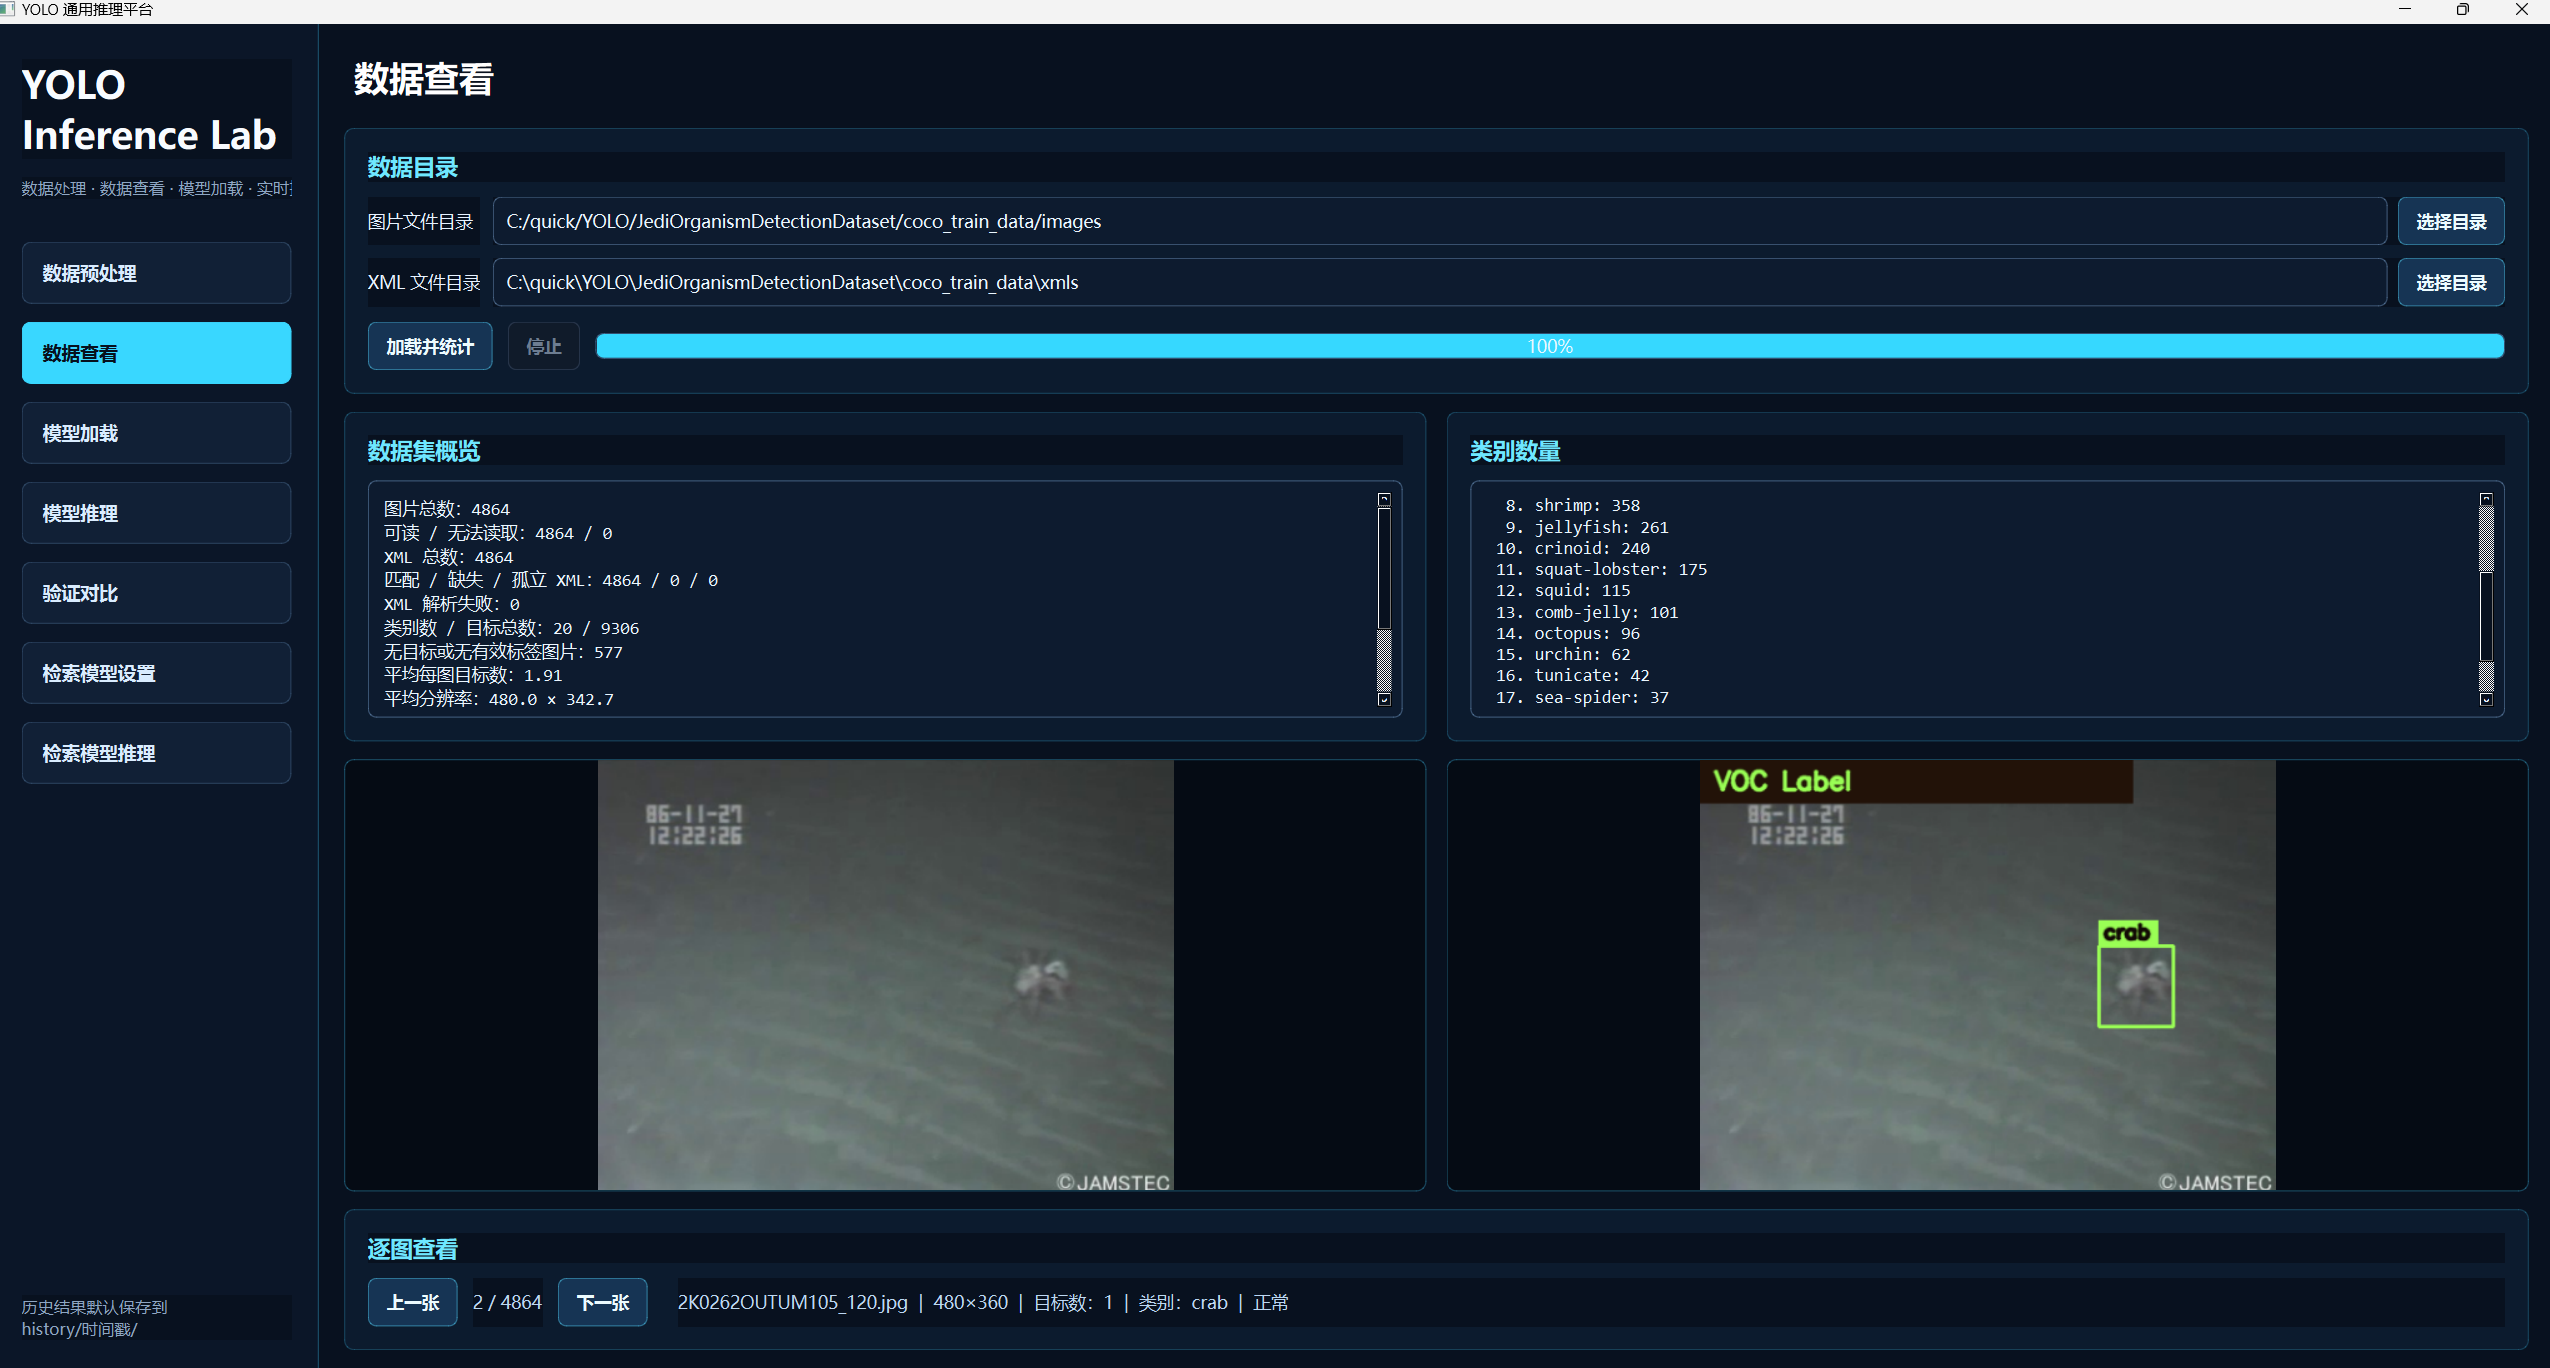Click the crab bounding box label
This screenshot has width=2550, height=1368.
(2127, 933)
